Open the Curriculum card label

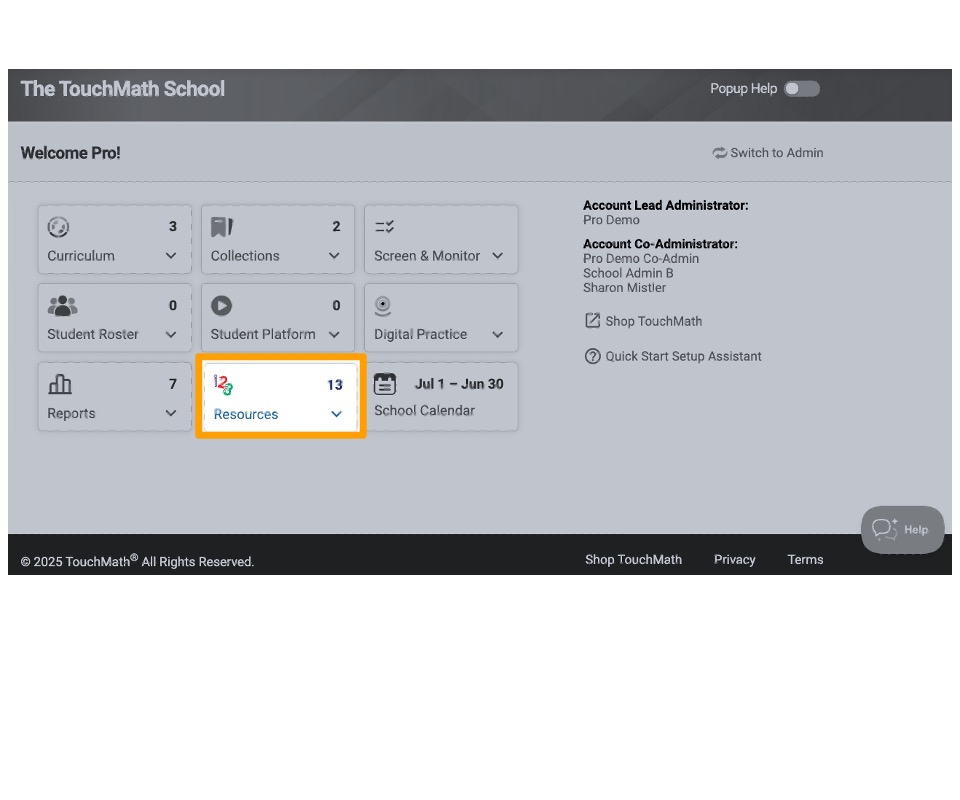point(81,256)
